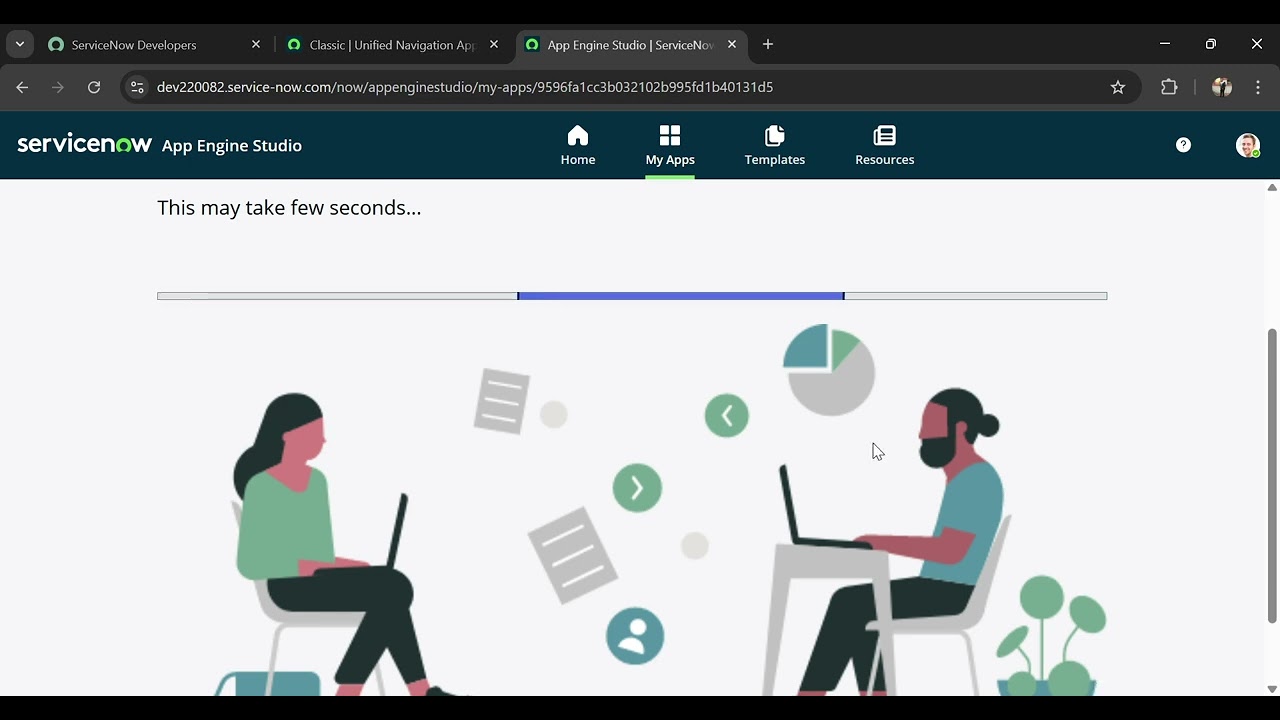
Task: Click the scrollbar down arrow
Action: coord(1272,689)
